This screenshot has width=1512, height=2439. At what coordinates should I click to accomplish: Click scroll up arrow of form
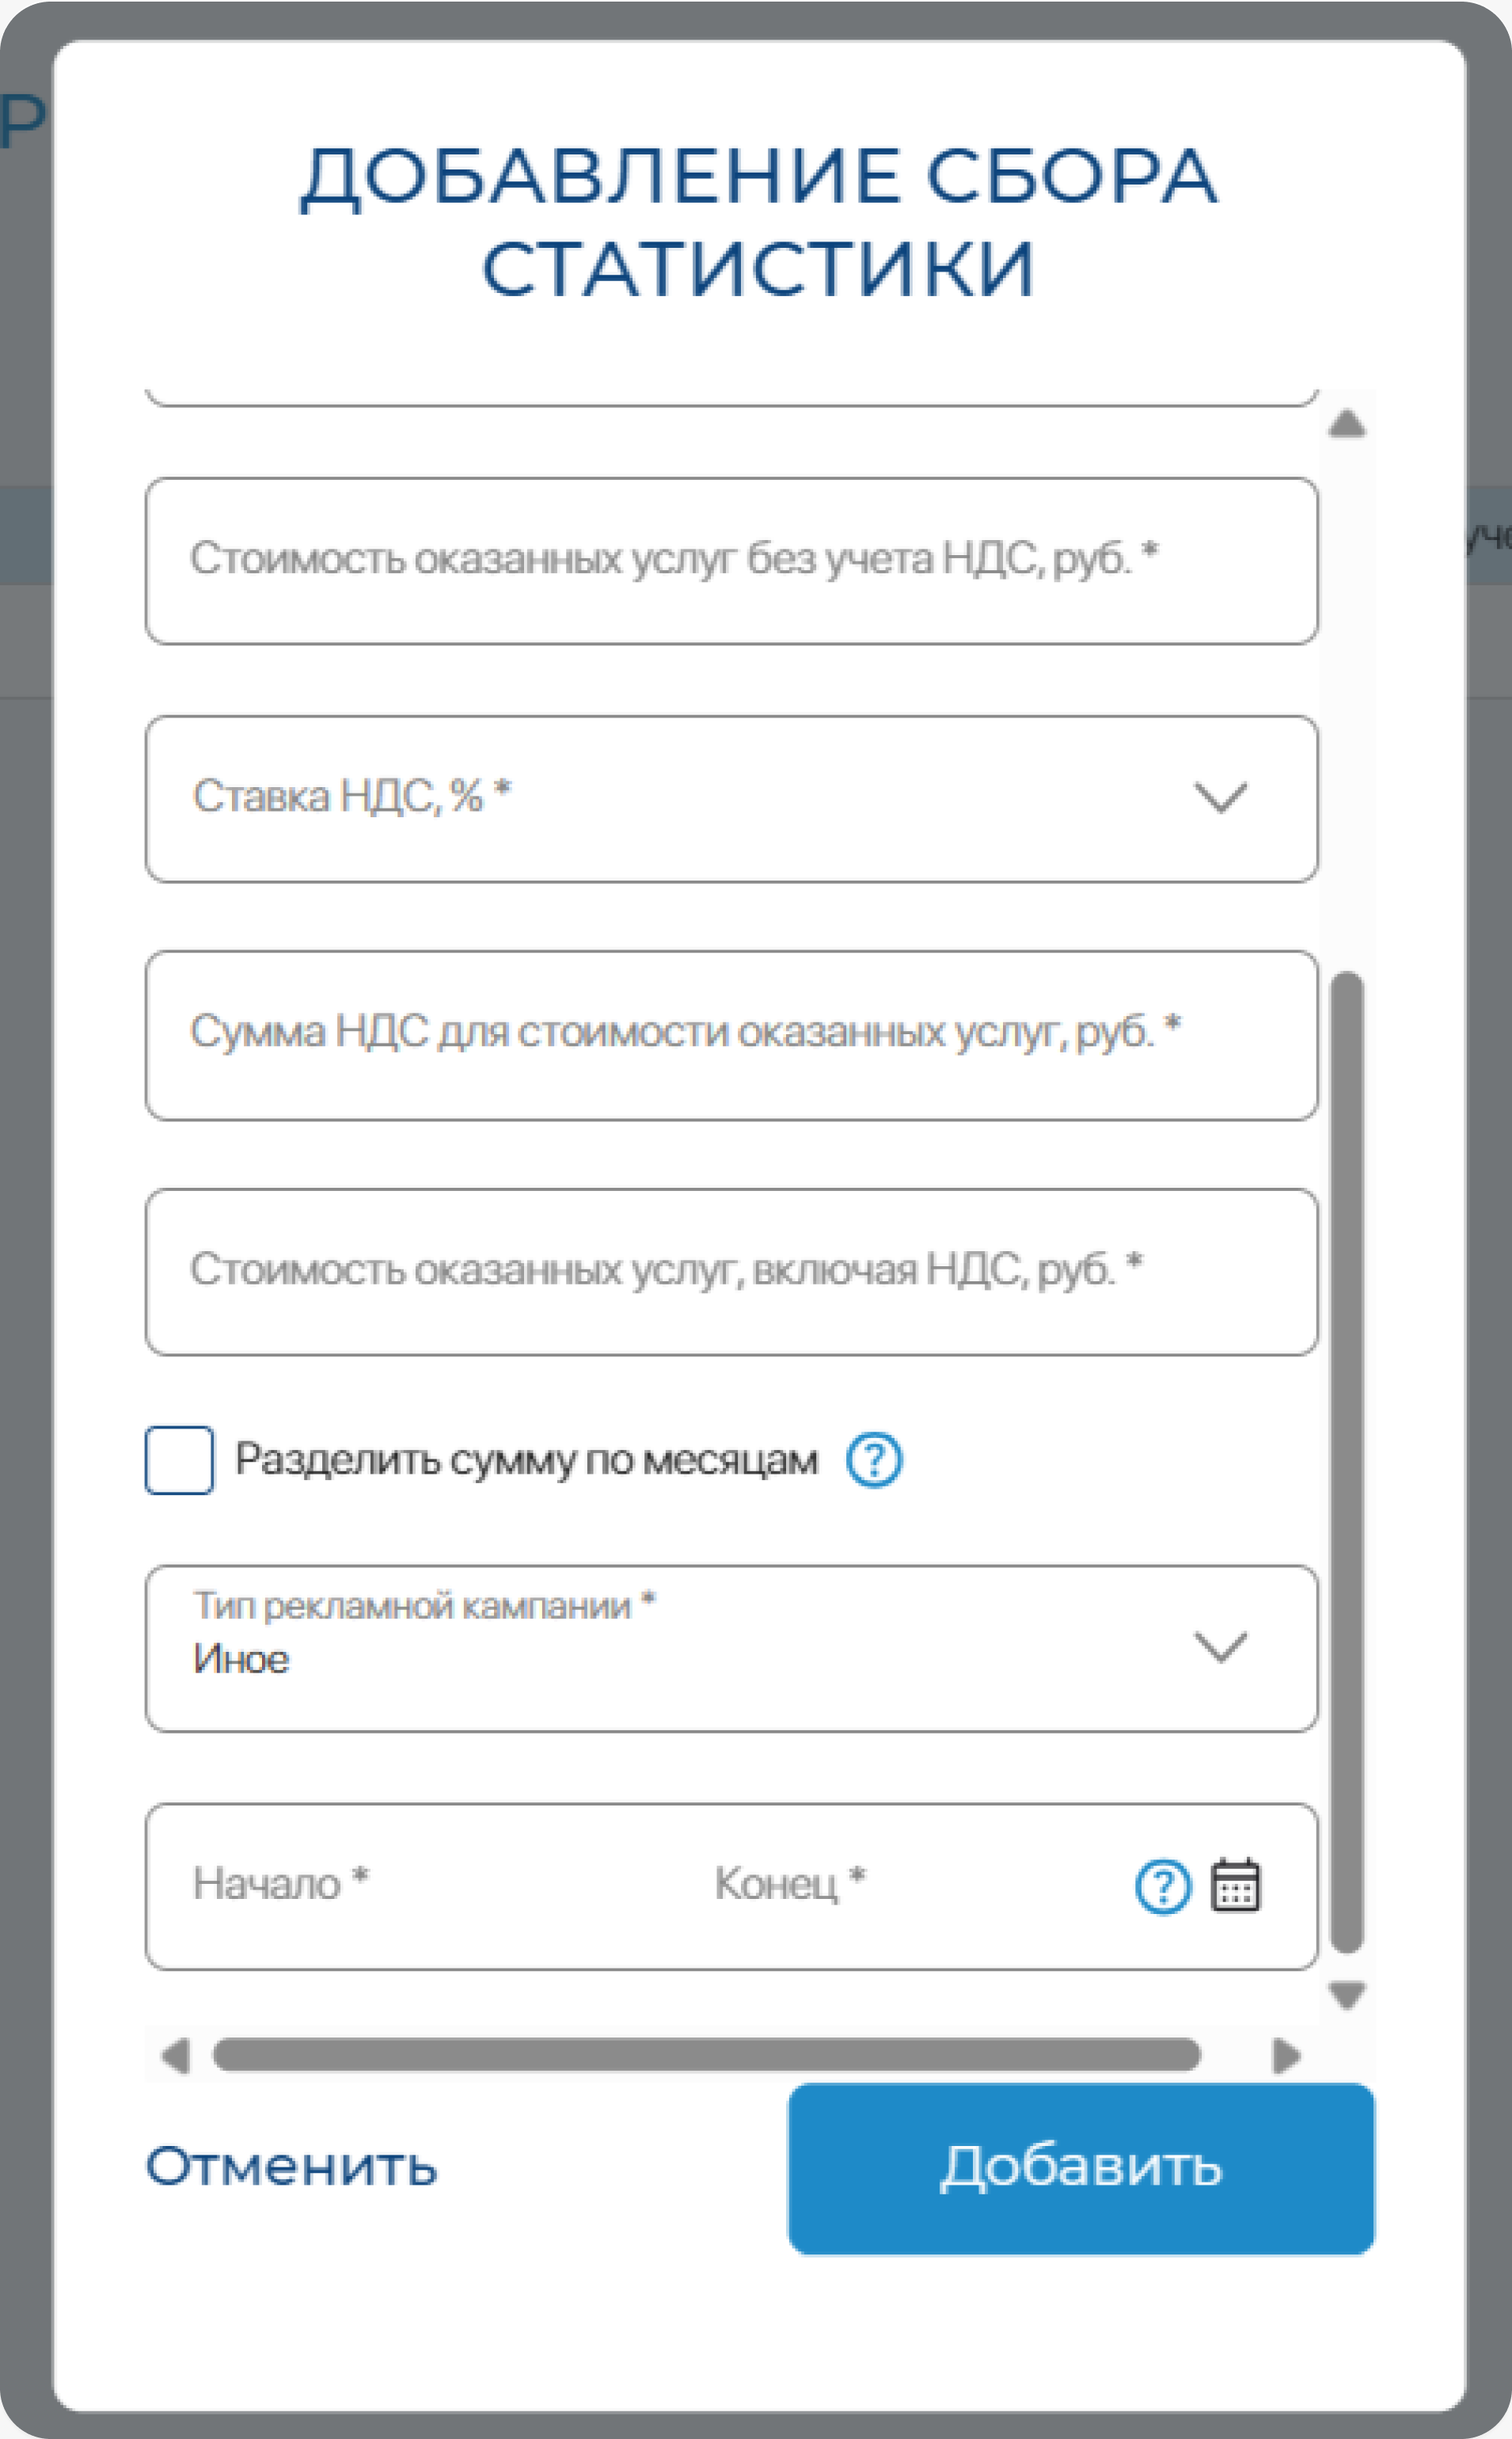pyautogui.click(x=1347, y=425)
